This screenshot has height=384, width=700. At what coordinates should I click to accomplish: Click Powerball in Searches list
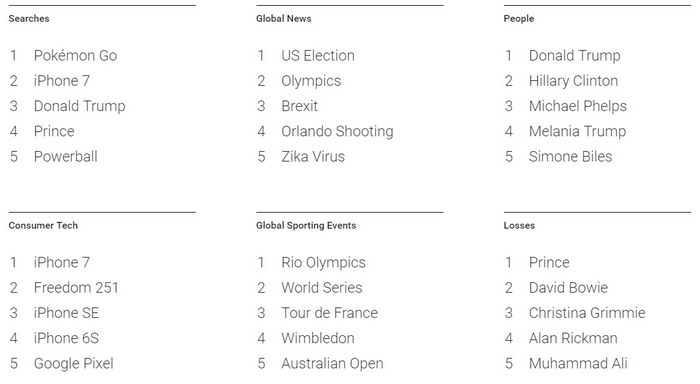(x=66, y=157)
